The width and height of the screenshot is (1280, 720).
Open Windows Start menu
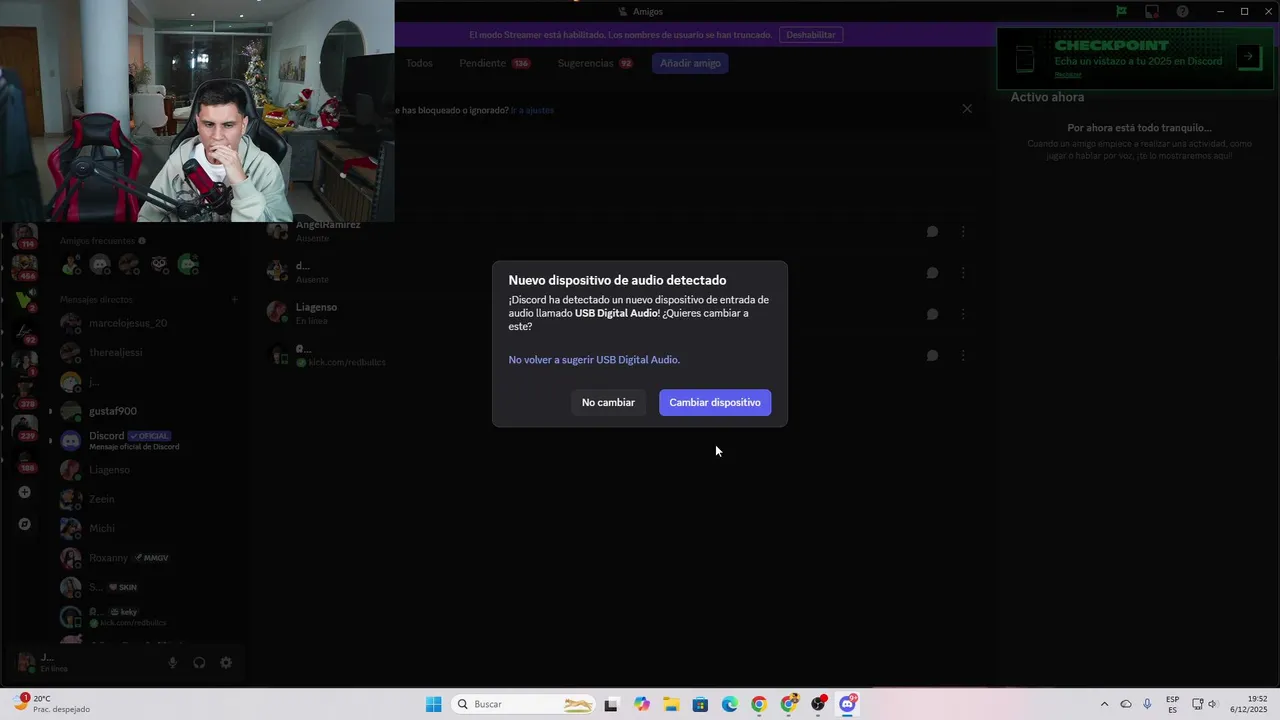point(433,704)
